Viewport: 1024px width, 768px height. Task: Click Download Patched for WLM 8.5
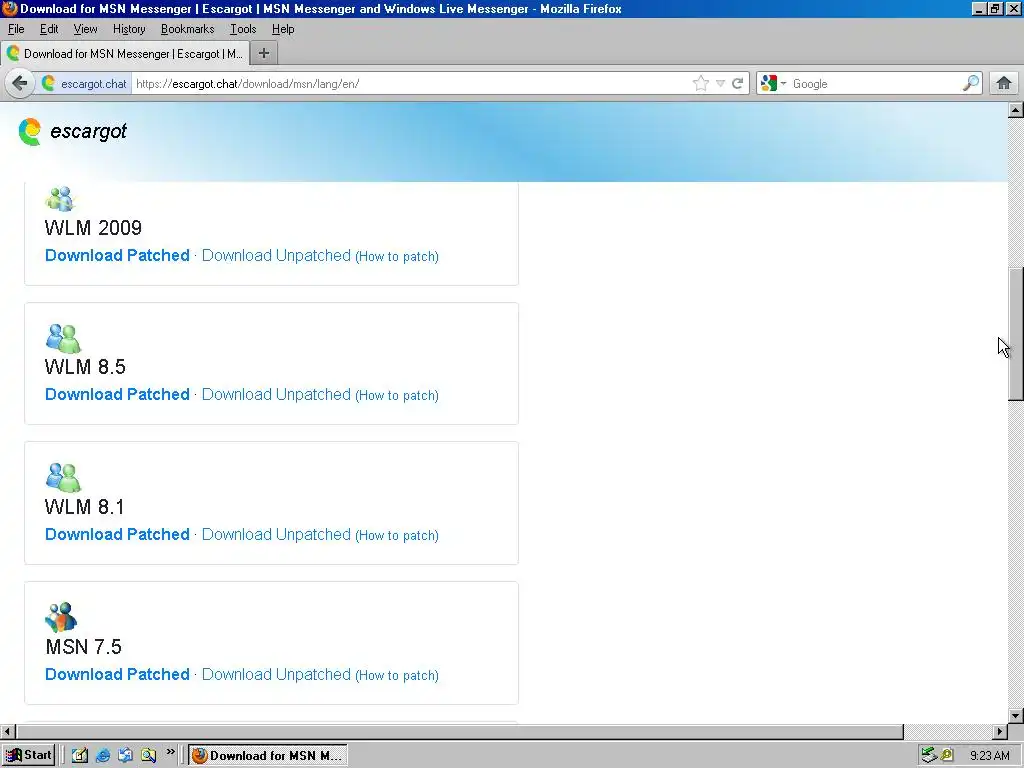tap(117, 394)
